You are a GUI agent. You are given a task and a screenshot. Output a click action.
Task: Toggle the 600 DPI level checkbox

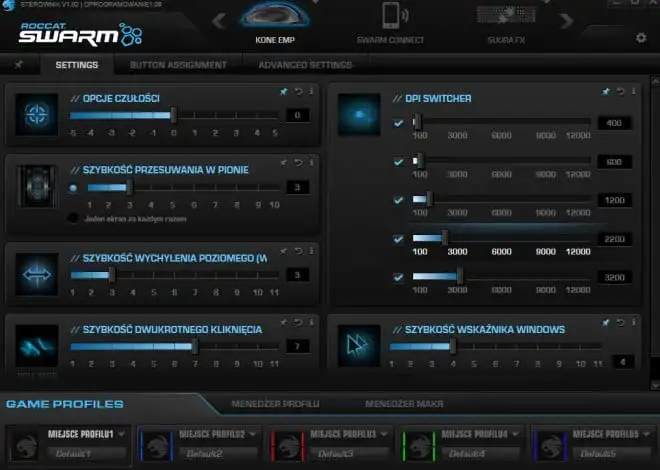(x=398, y=162)
